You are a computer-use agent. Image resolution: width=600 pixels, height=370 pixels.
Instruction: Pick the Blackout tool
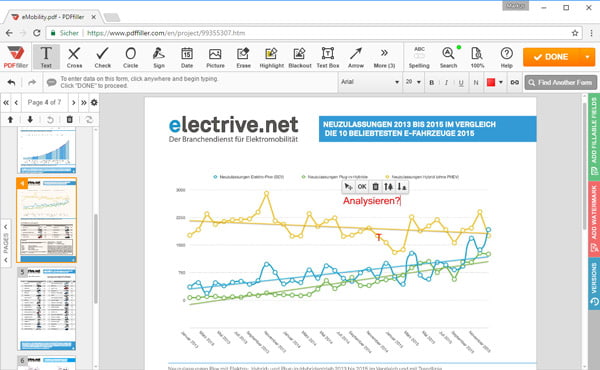(x=300, y=57)
